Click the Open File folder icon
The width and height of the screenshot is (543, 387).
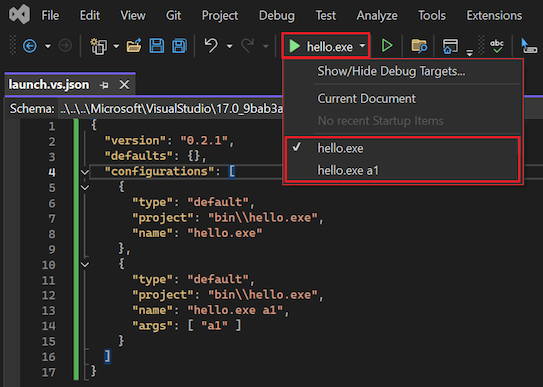click(x=134, y=46)
